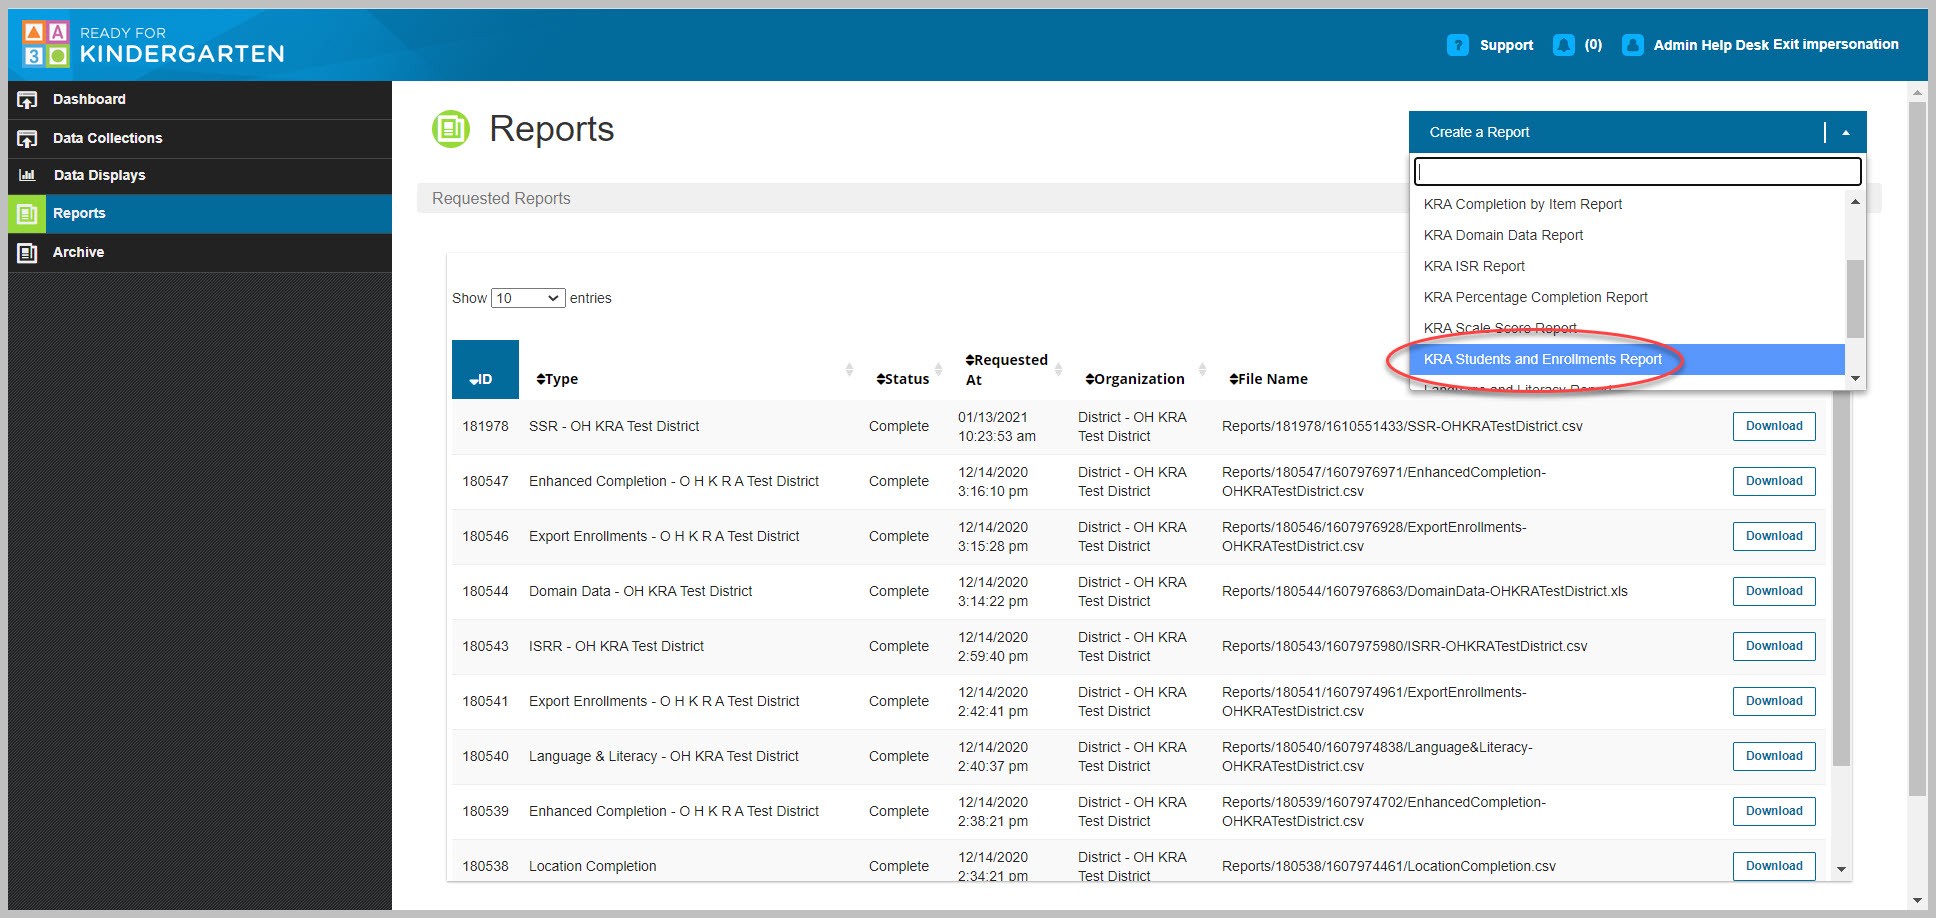
Task: Click the Archive sidebar icon
Action: click(27, 252)
